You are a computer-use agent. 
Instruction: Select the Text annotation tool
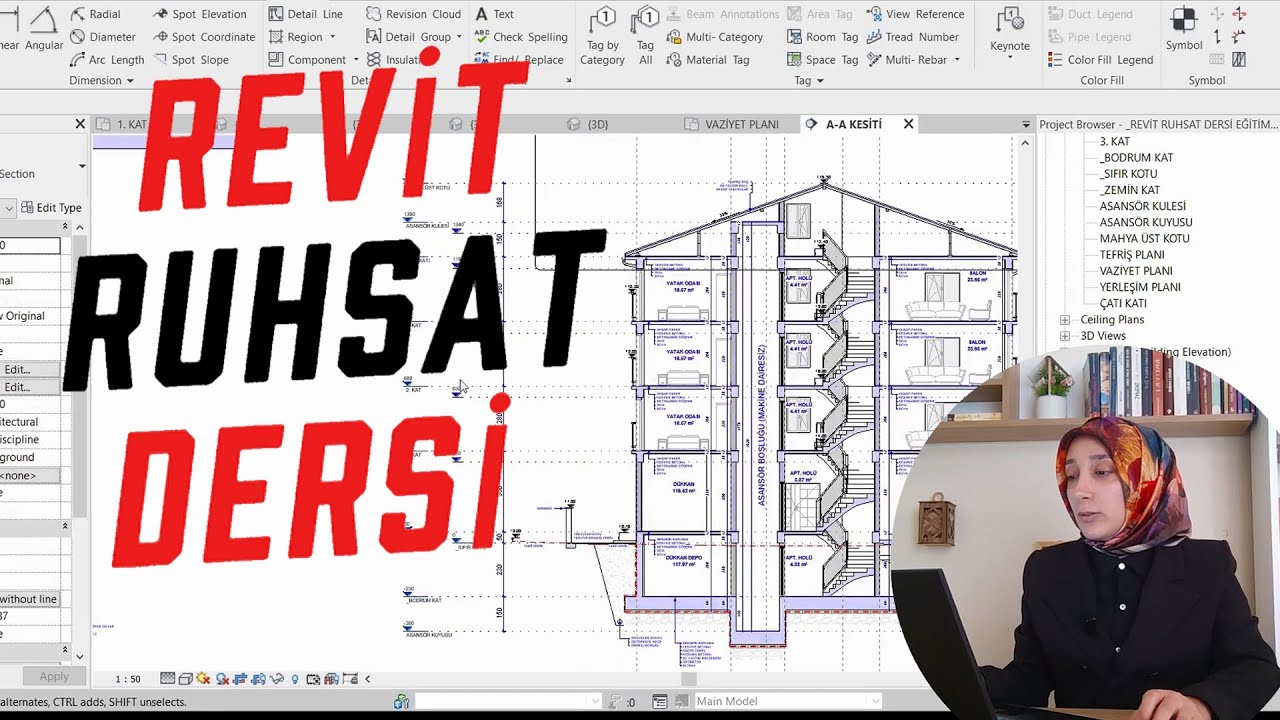(x=494, y=14)
